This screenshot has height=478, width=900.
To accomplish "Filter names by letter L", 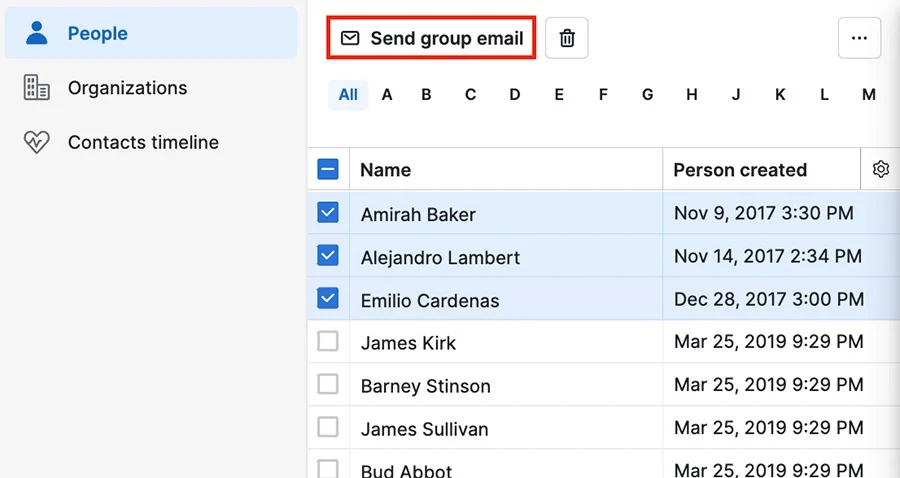I will coord(824,94).
